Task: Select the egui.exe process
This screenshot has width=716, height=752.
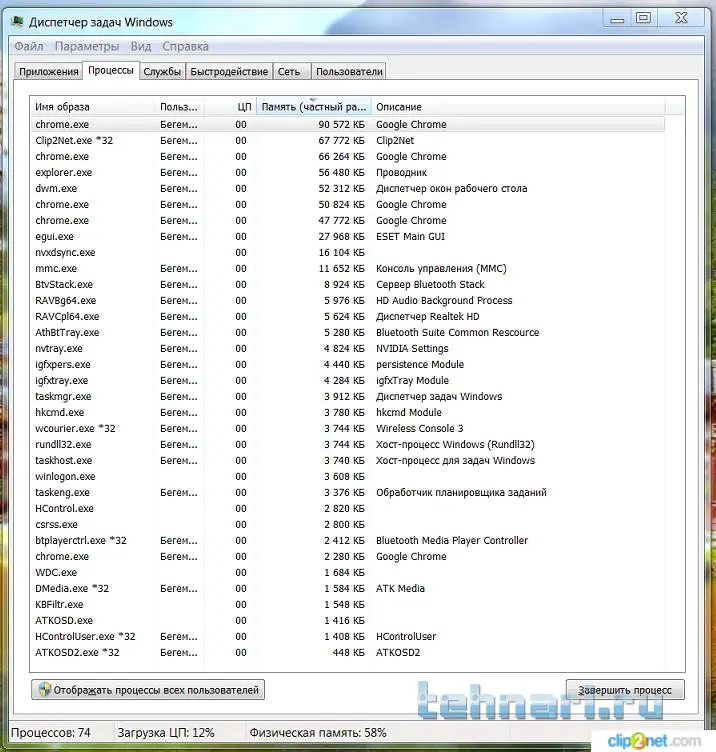Action: [347, 236]
